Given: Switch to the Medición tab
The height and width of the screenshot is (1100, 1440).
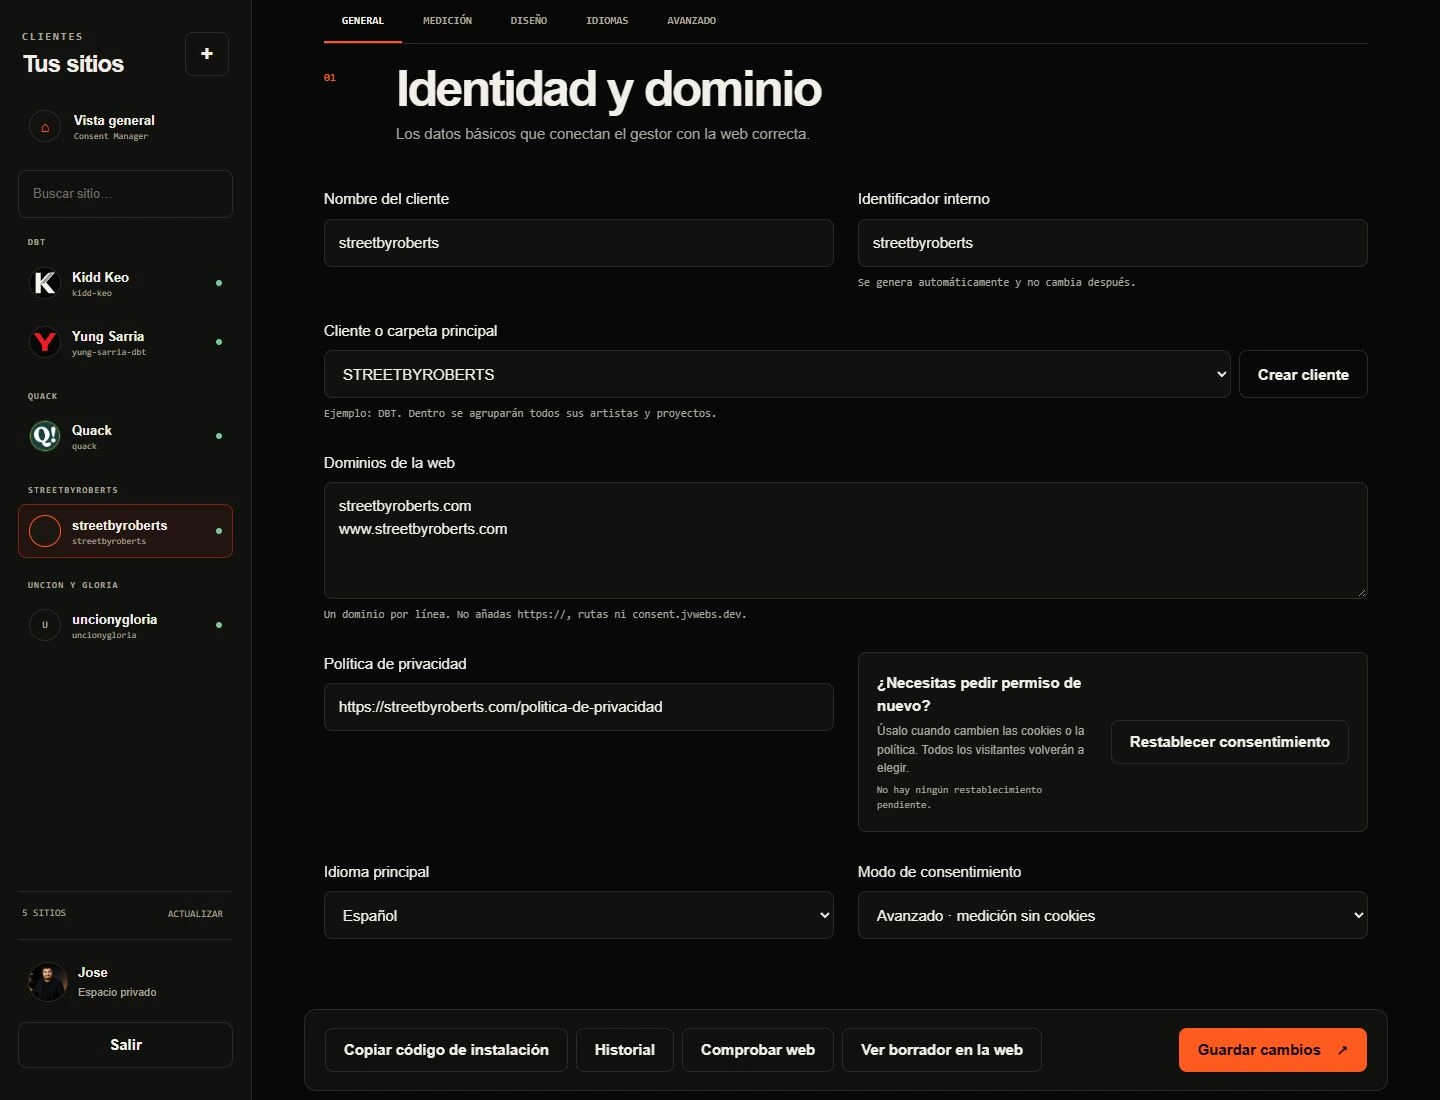Looking at the screenshot, I should click(x=447, y=21).
